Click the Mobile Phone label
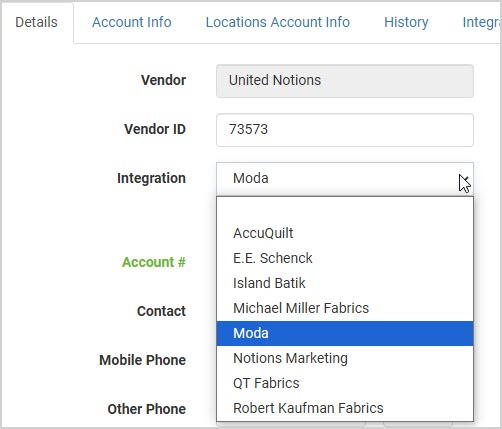The image size is (502, 429). (142, 360)
